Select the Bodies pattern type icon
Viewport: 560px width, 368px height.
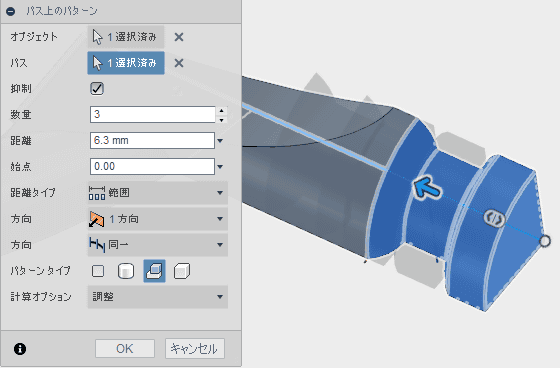(126, 271)
